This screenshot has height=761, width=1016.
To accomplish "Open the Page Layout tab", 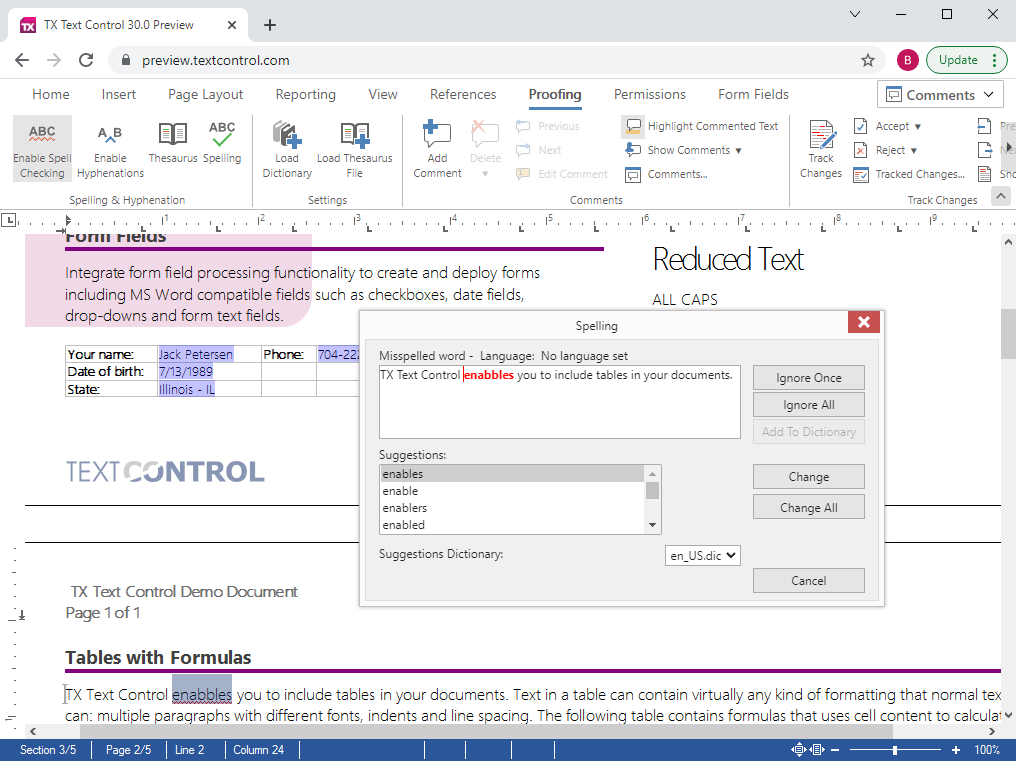I will coord(205,95).
